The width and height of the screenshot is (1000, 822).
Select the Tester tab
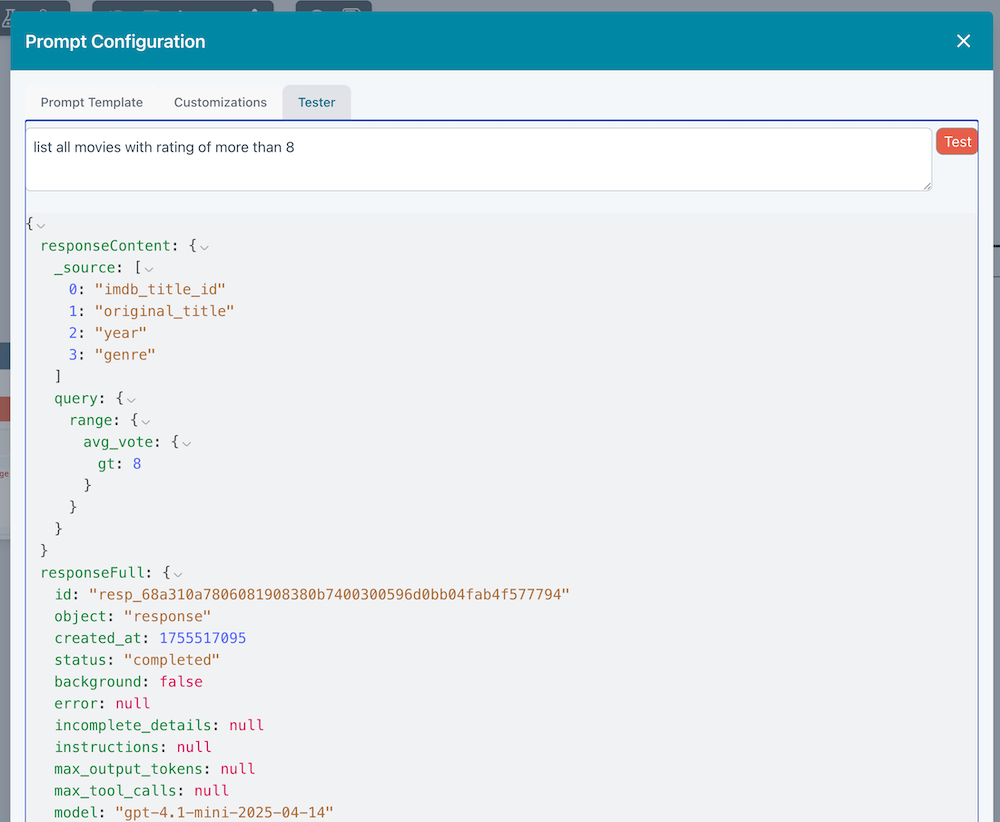316,102
